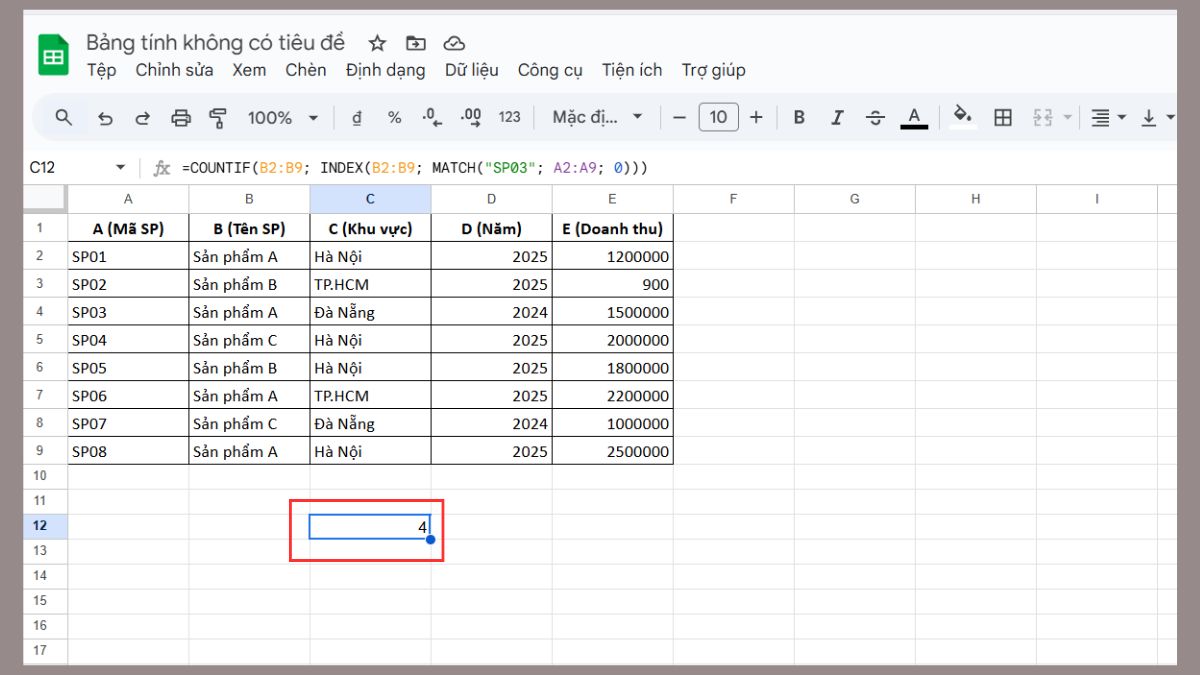Click the Sheets home logo icon
Image resolution: width=1200 pixels, height=675 pixels.
click(53, 55)
